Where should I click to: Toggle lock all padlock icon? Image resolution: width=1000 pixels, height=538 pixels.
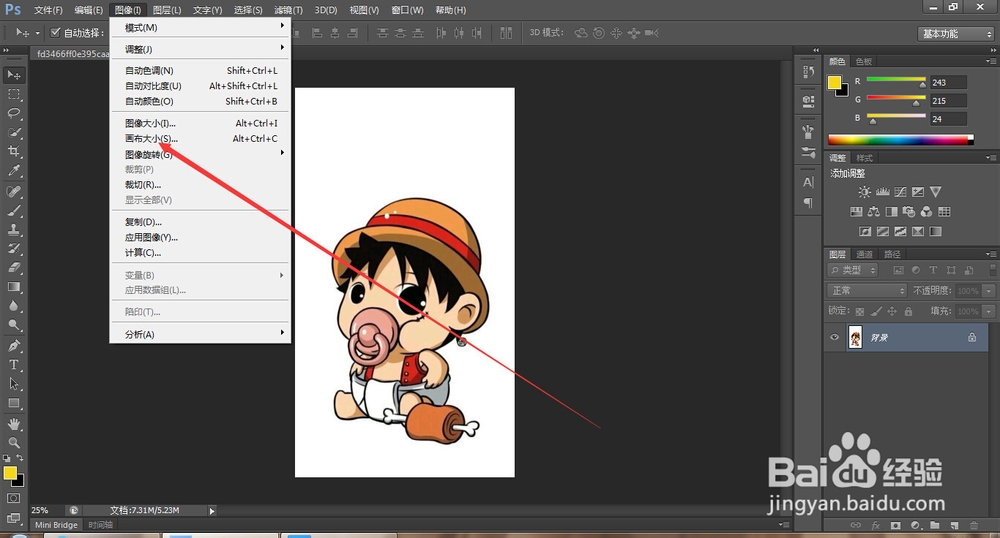[908, 311]
